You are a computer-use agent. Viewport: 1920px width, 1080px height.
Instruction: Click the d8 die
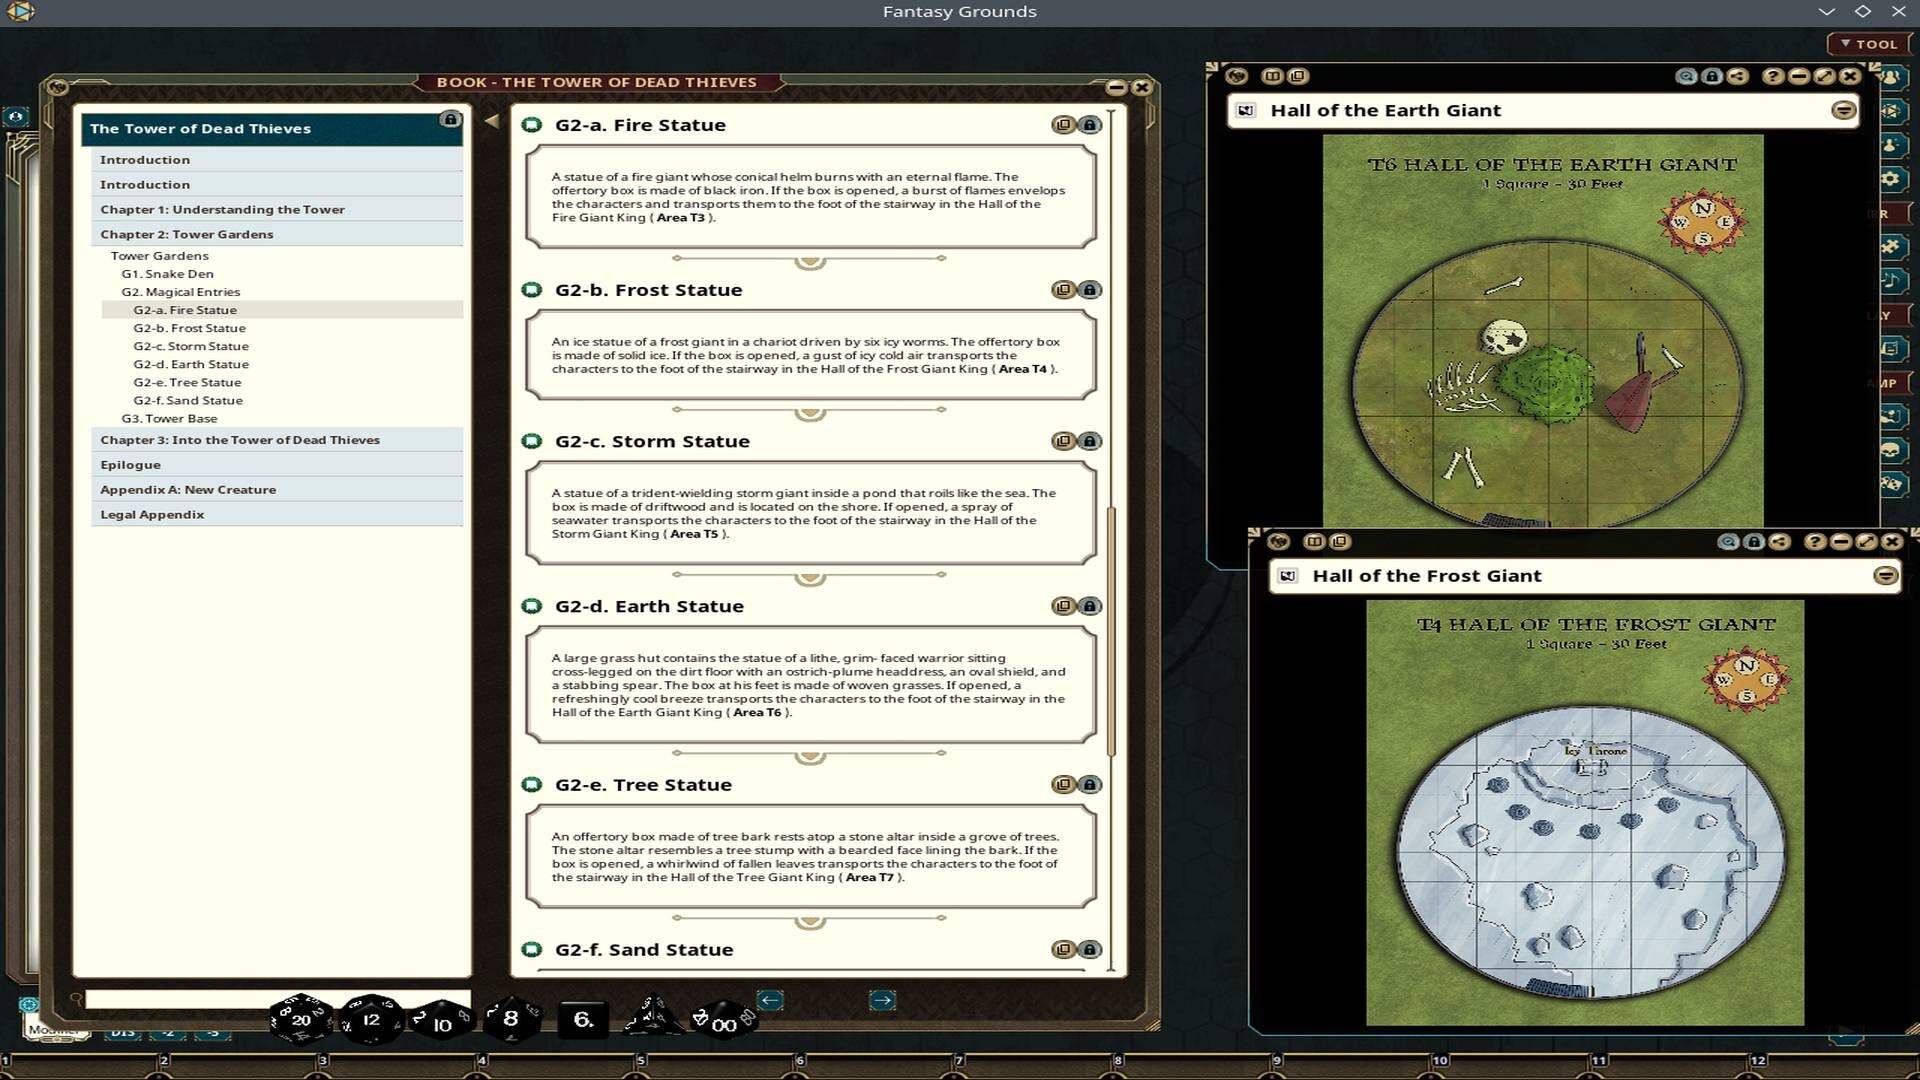511,1018
